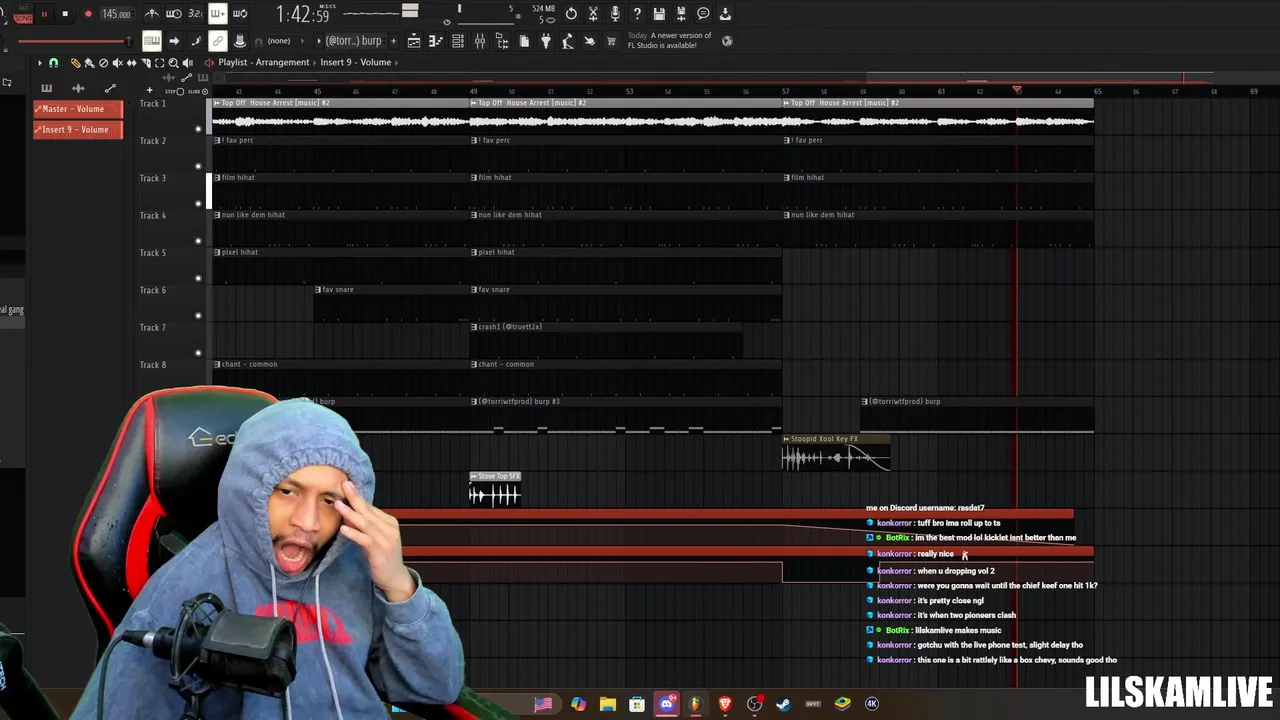Click the globe news icon
The width and height of the screenshot is (1280, 720).
click(x=727, y=41)
